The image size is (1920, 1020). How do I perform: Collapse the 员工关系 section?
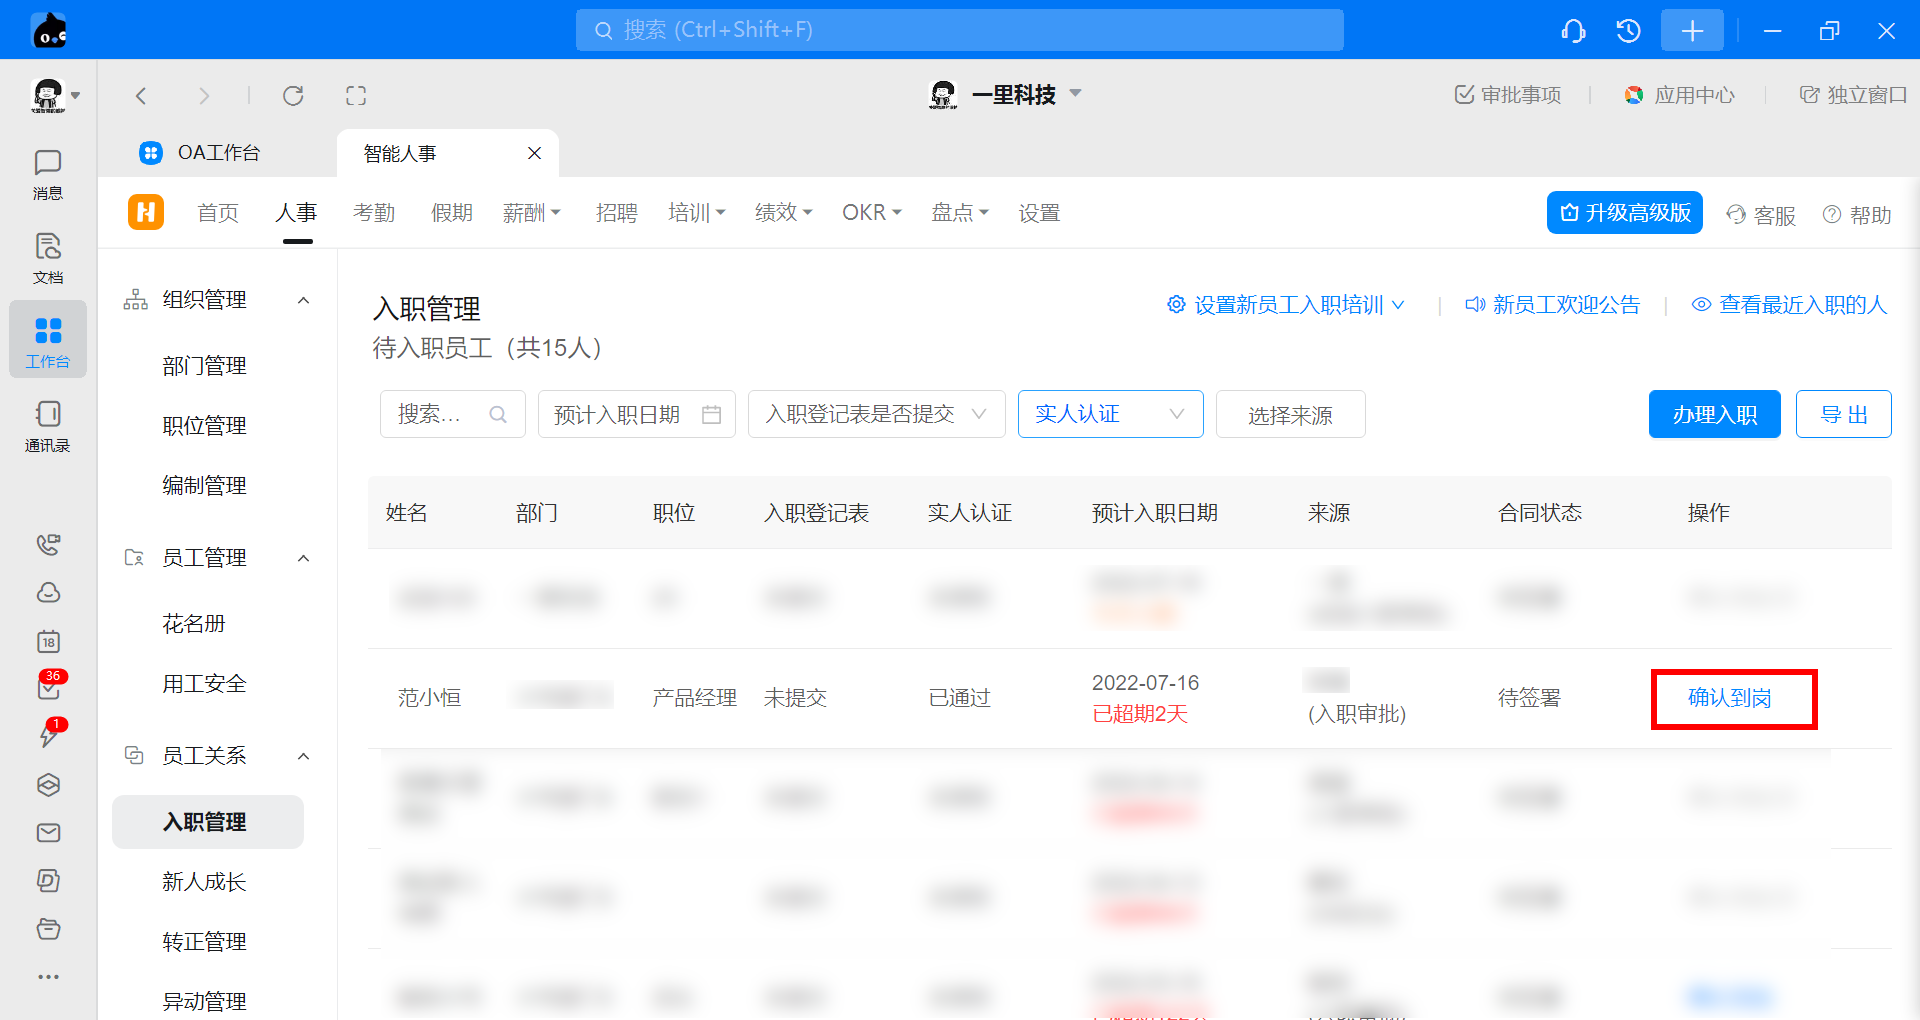tap(304, 756)
